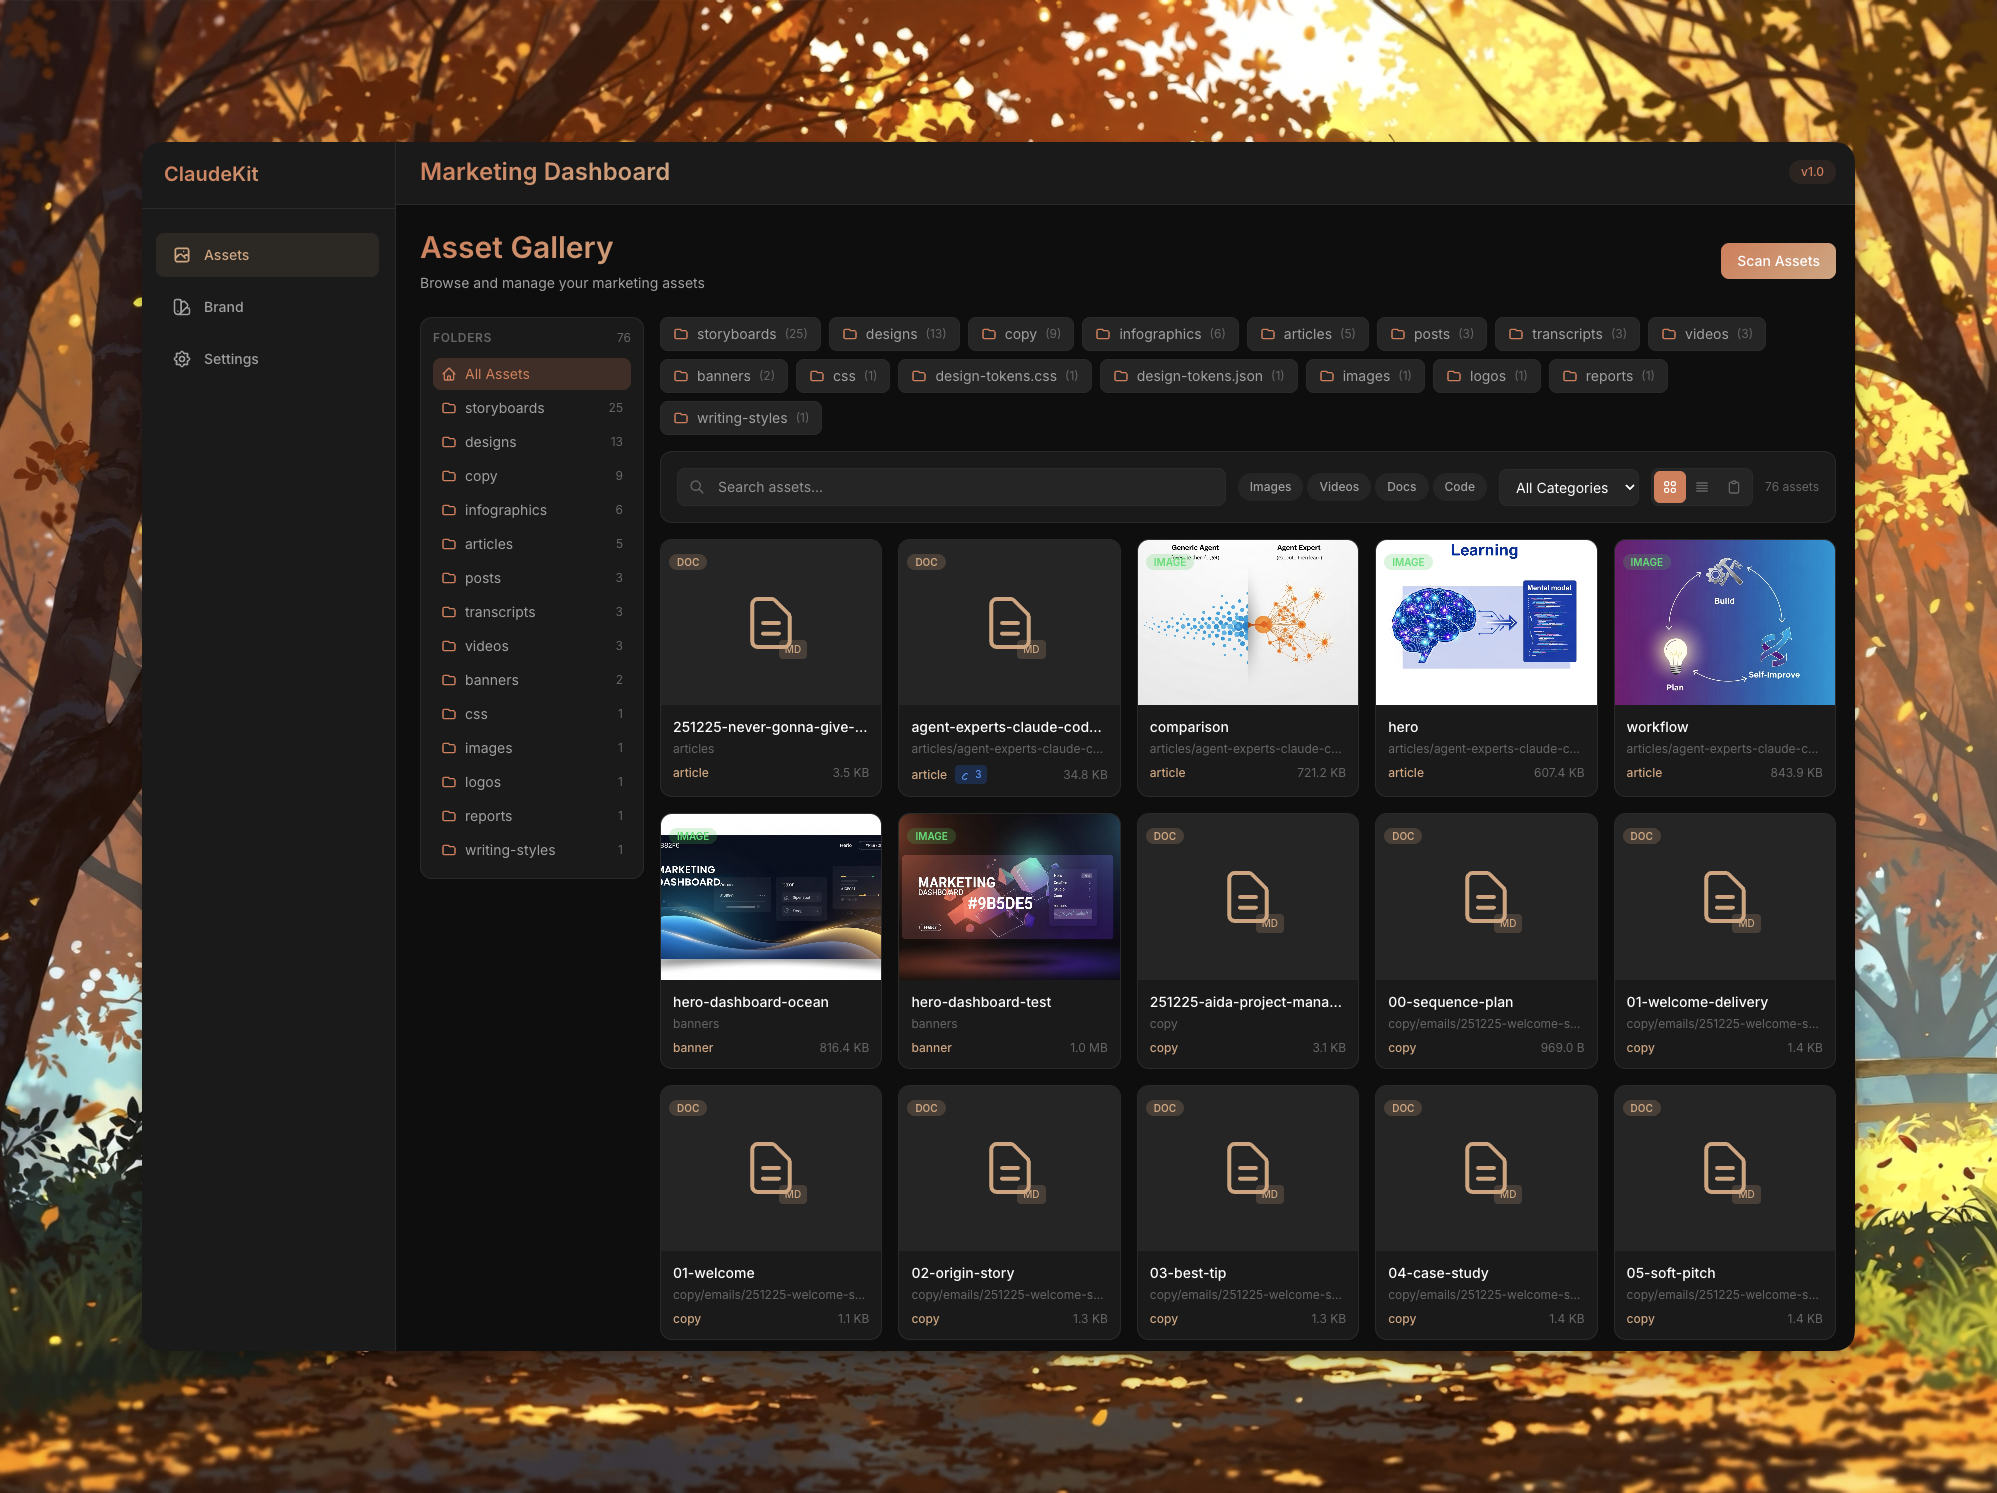Switch to the list view icon

tap(1701, 487)
